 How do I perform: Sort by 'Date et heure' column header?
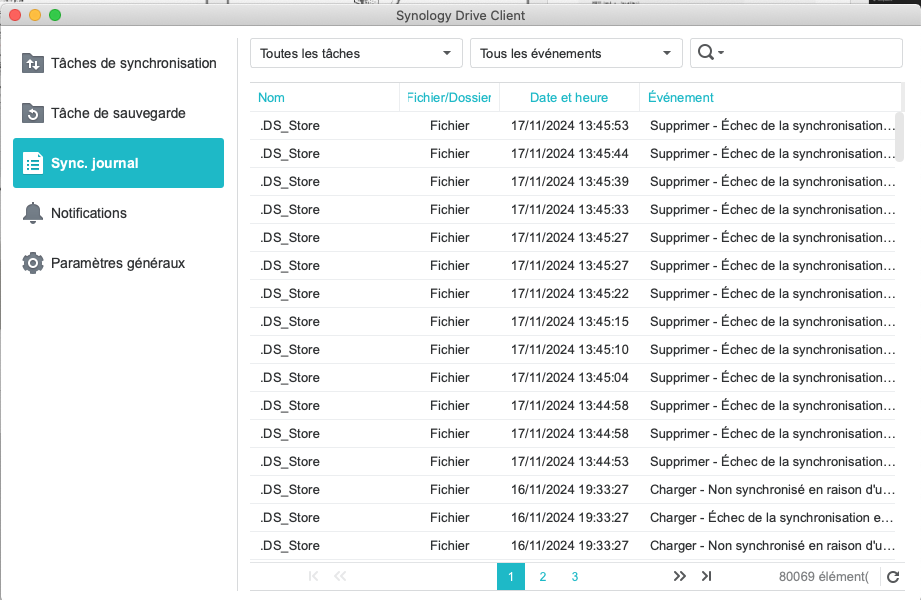coord(569,97)
